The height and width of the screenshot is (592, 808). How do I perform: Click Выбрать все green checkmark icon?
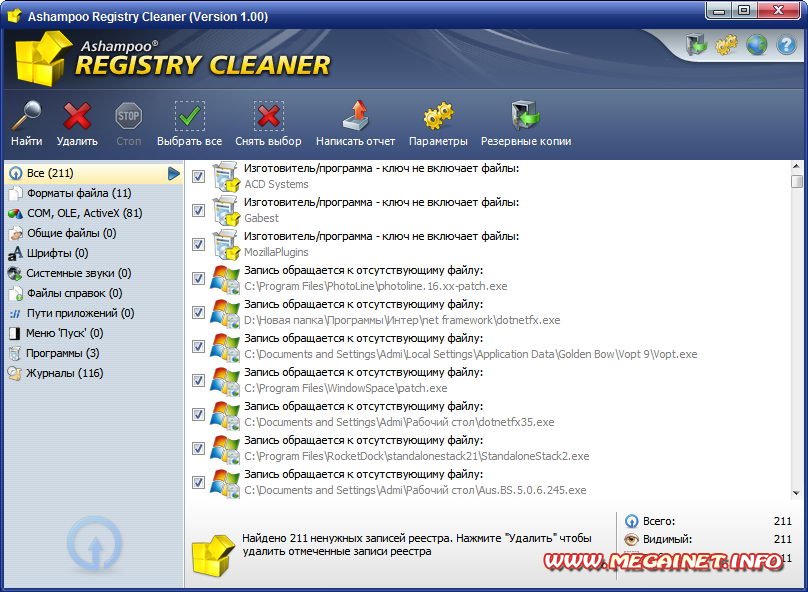(190, 116)
